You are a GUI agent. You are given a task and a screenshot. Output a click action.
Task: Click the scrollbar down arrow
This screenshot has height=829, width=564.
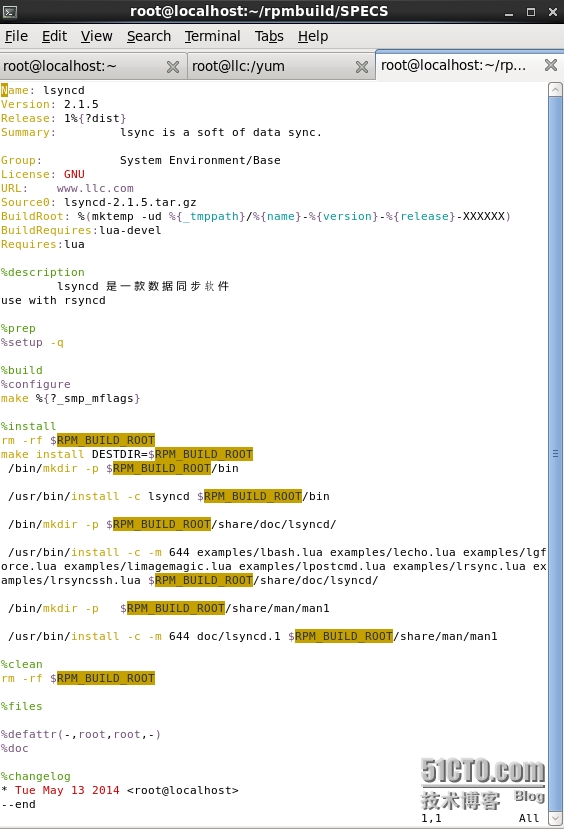click(555, 818)
